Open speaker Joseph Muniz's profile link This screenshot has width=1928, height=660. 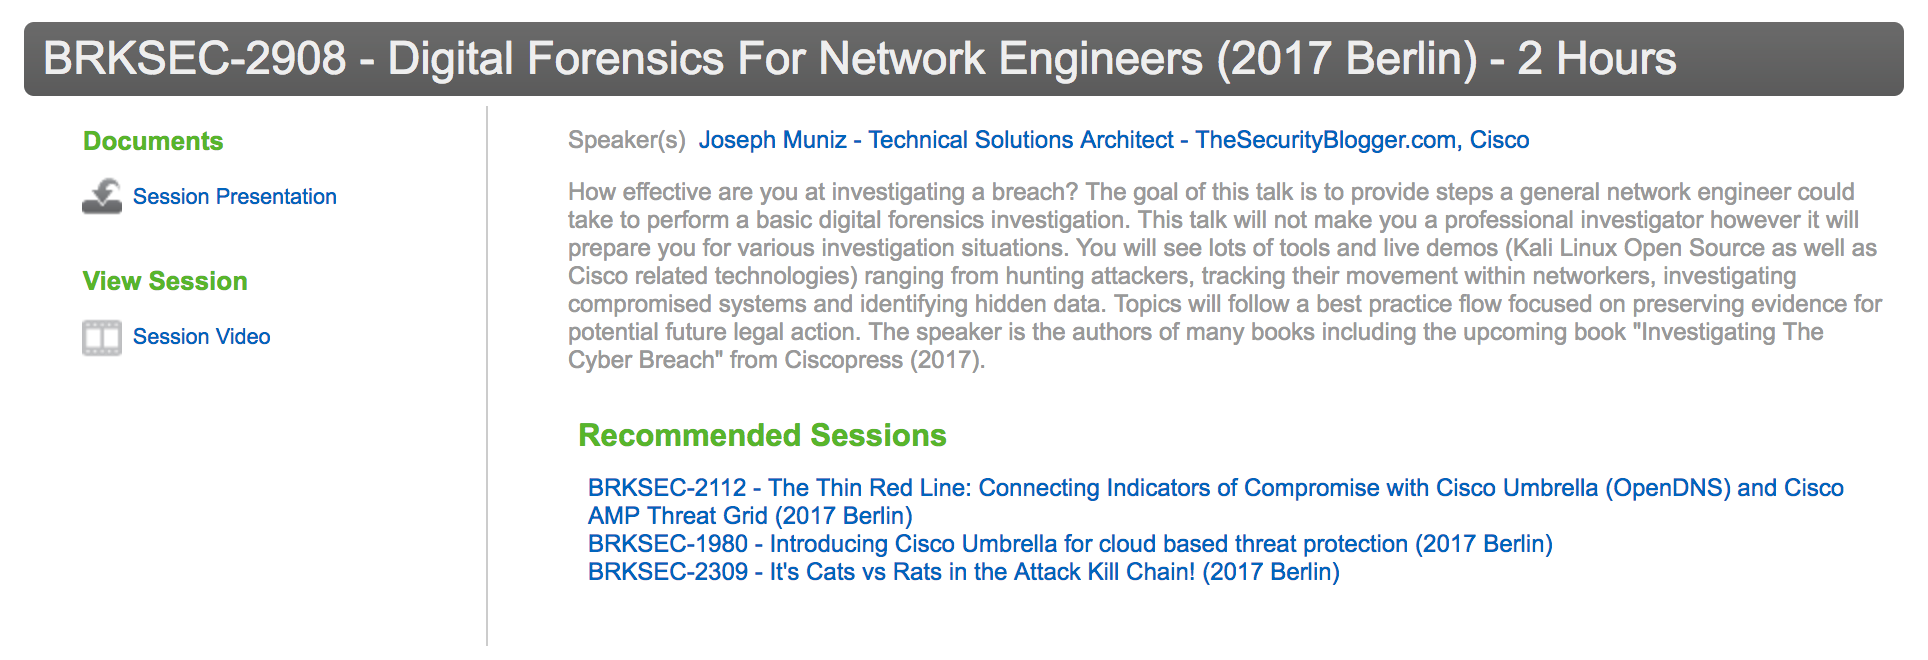[935, 140]
